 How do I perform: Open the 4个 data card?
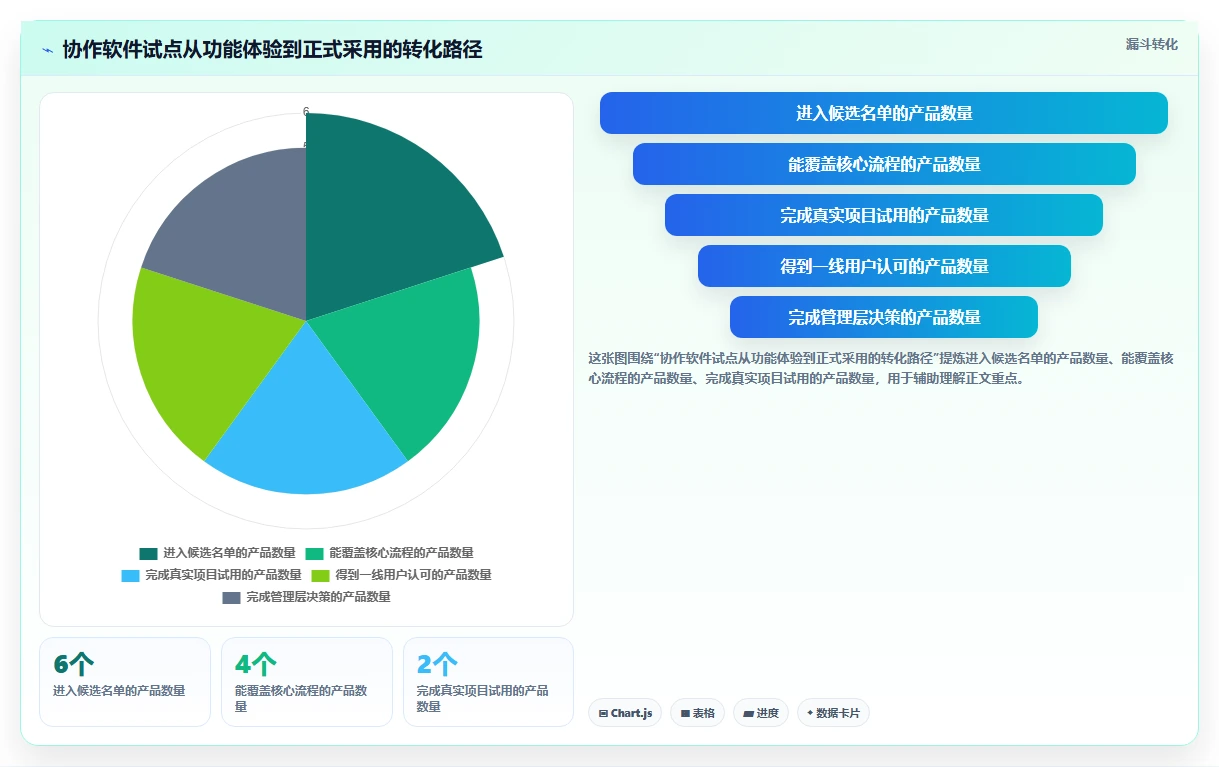307,682
